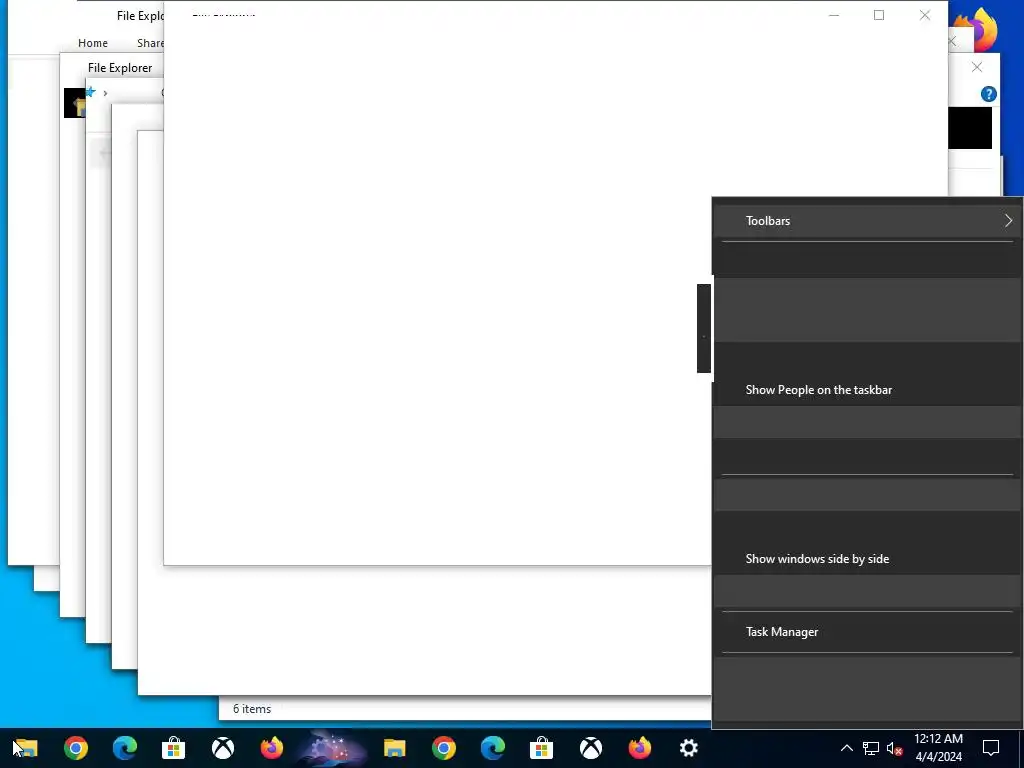Toggle Show People on the taskbar

[x=867, y=390]
